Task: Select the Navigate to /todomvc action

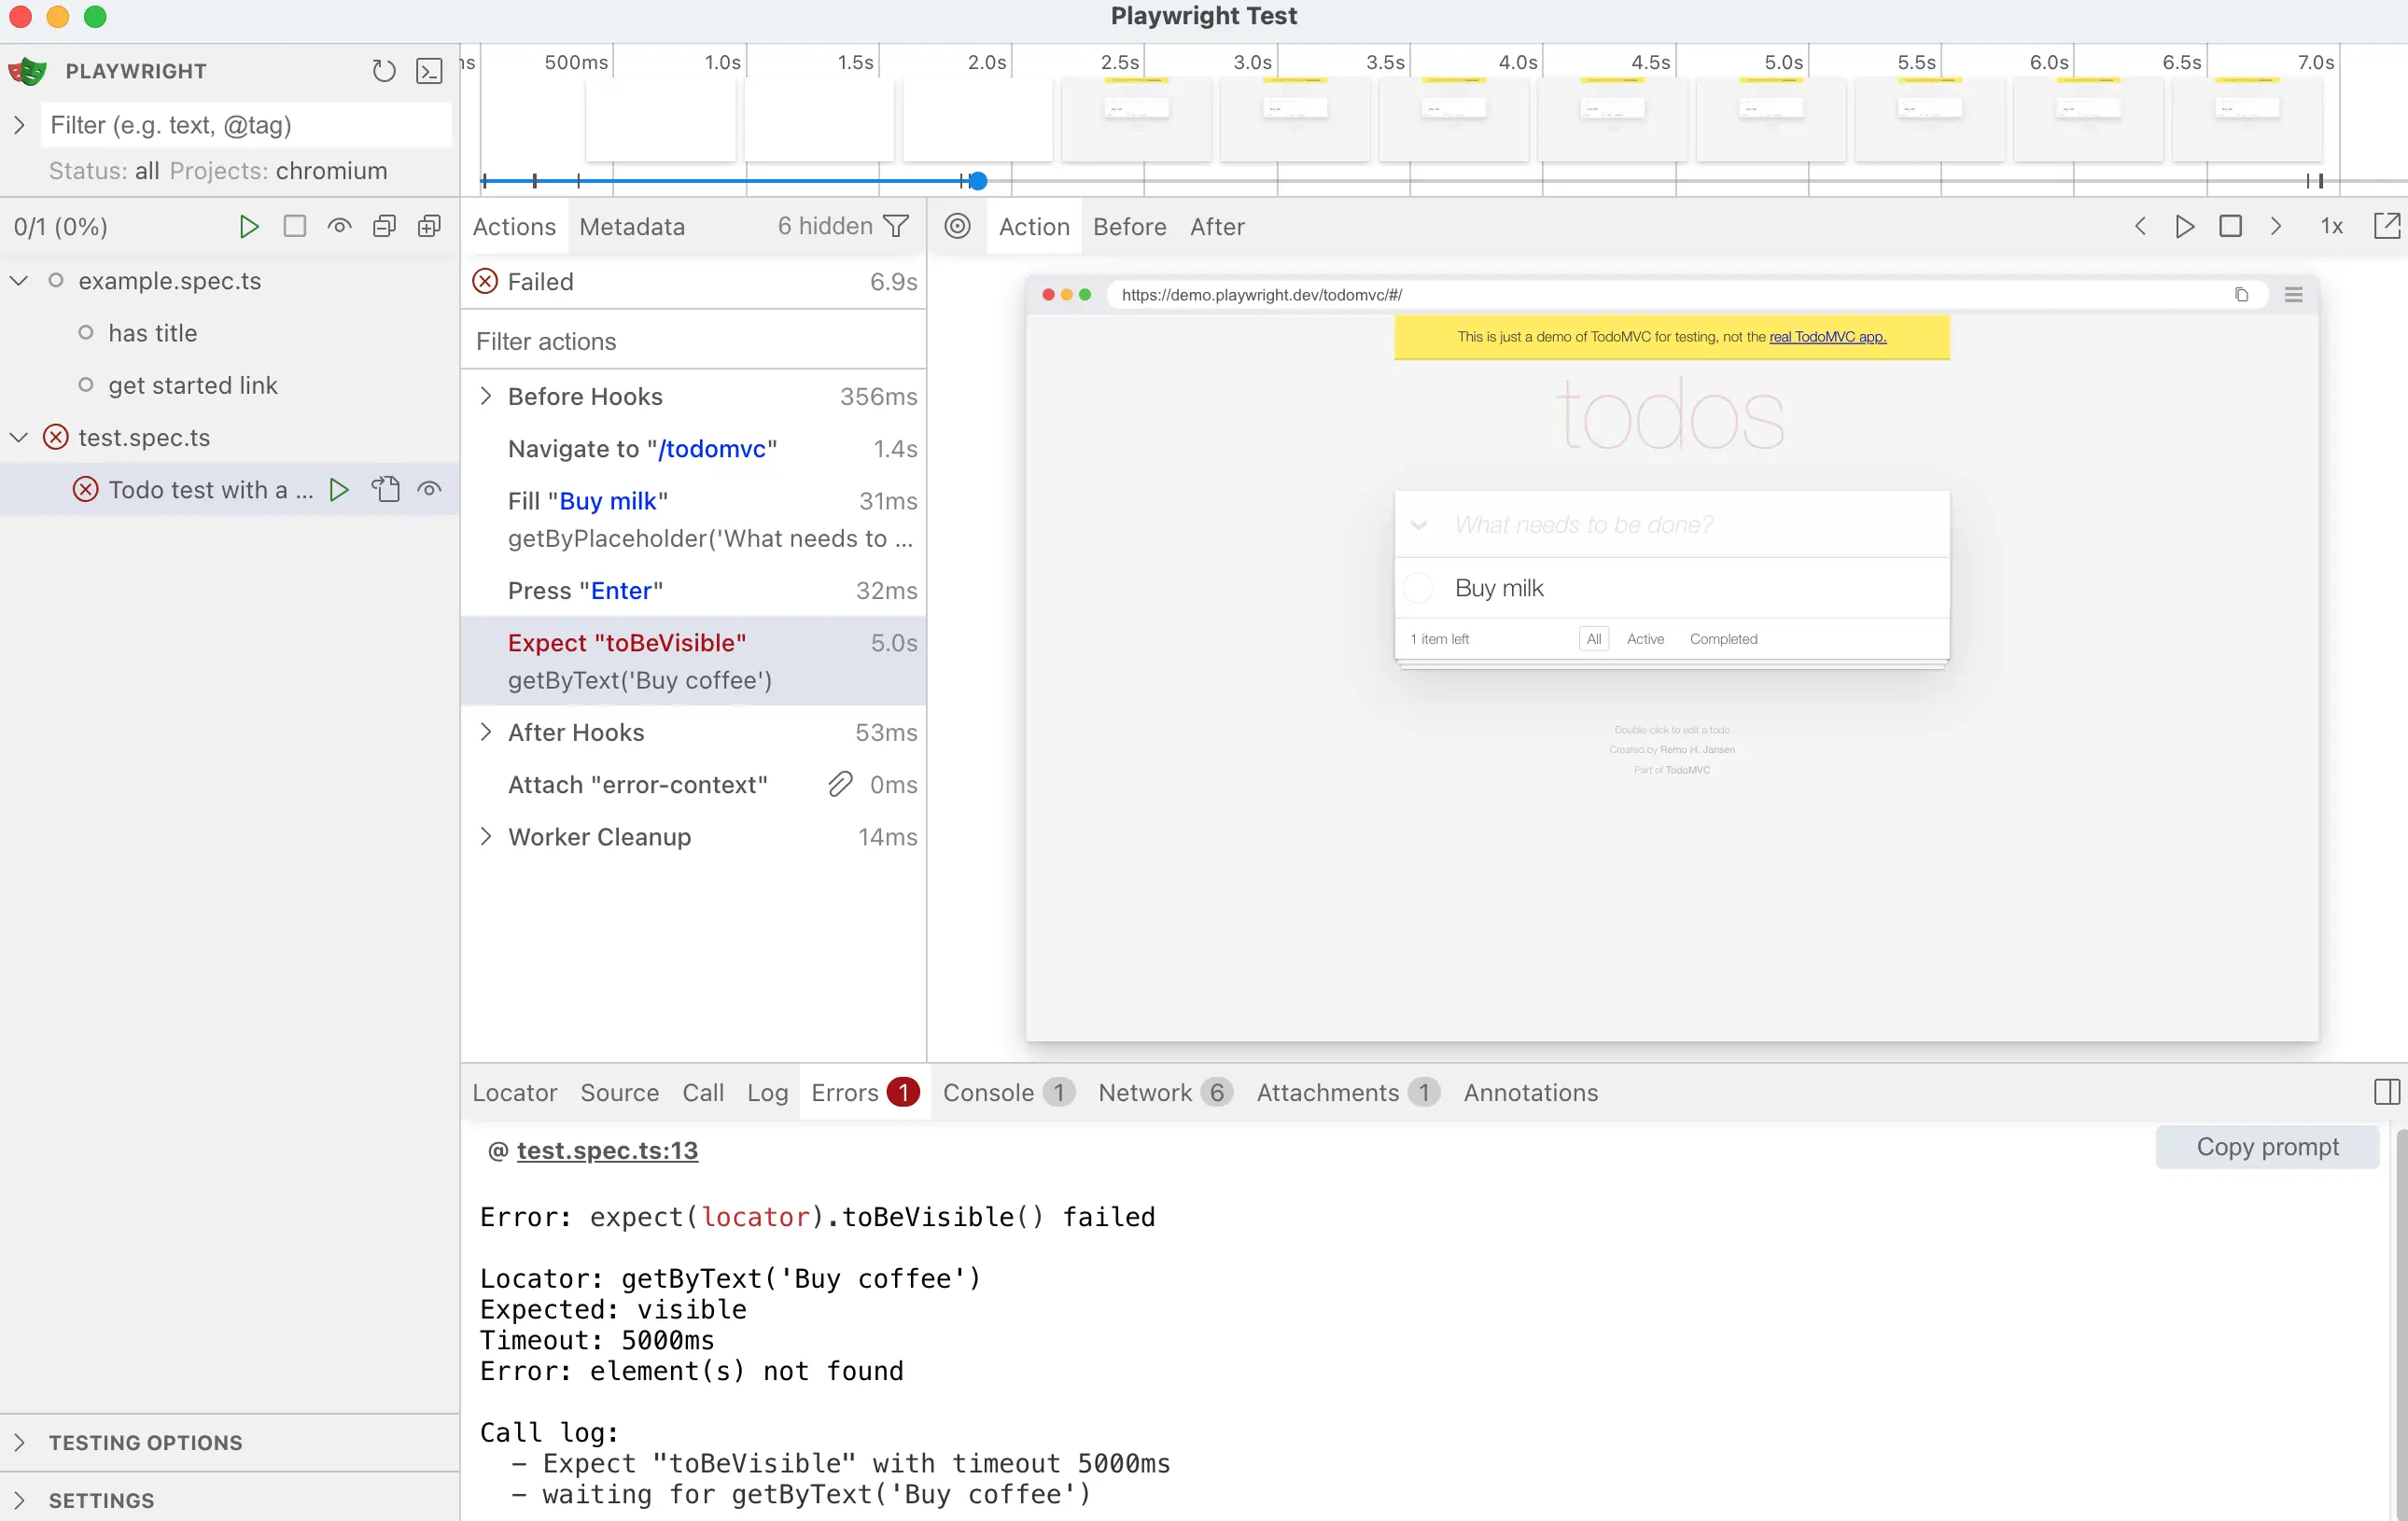Action: tap(693, 448)
